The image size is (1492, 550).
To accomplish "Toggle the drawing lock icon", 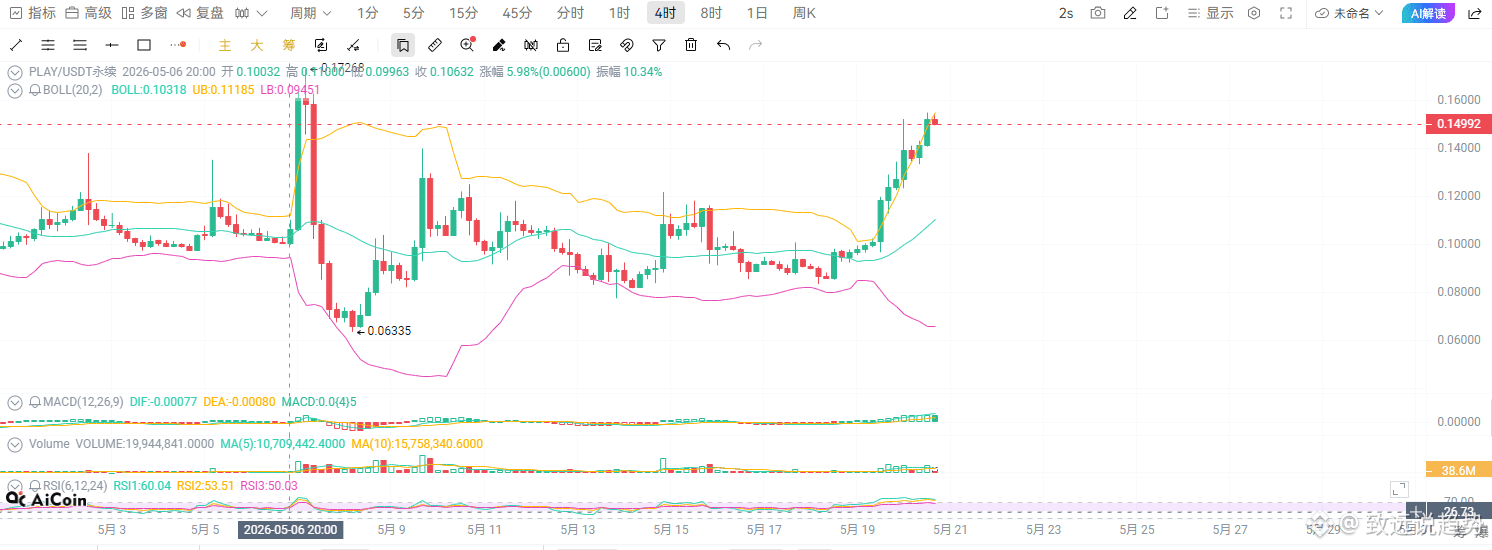I will tap(563, 45).
